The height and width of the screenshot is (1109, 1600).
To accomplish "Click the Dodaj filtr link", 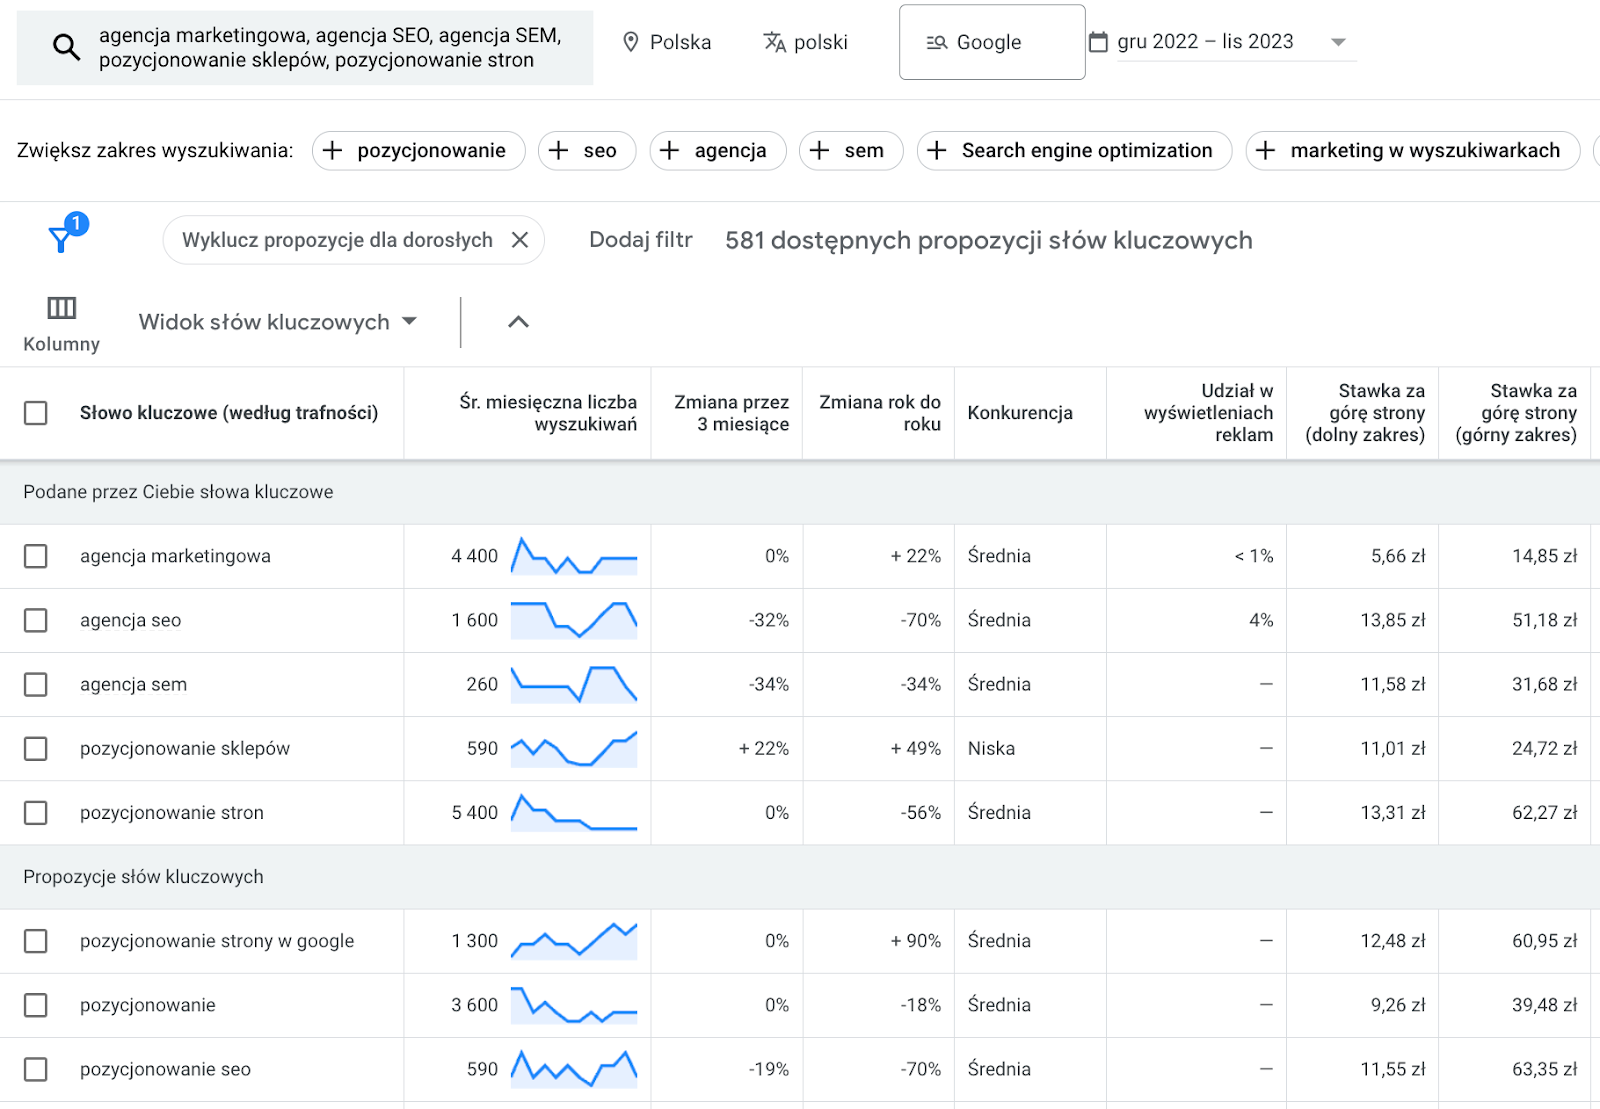I will click(x=641, y=240).
